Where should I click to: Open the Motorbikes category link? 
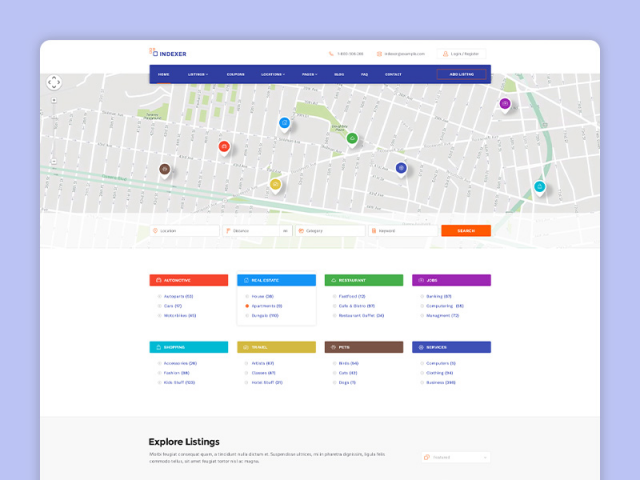[x=180, y=316]
